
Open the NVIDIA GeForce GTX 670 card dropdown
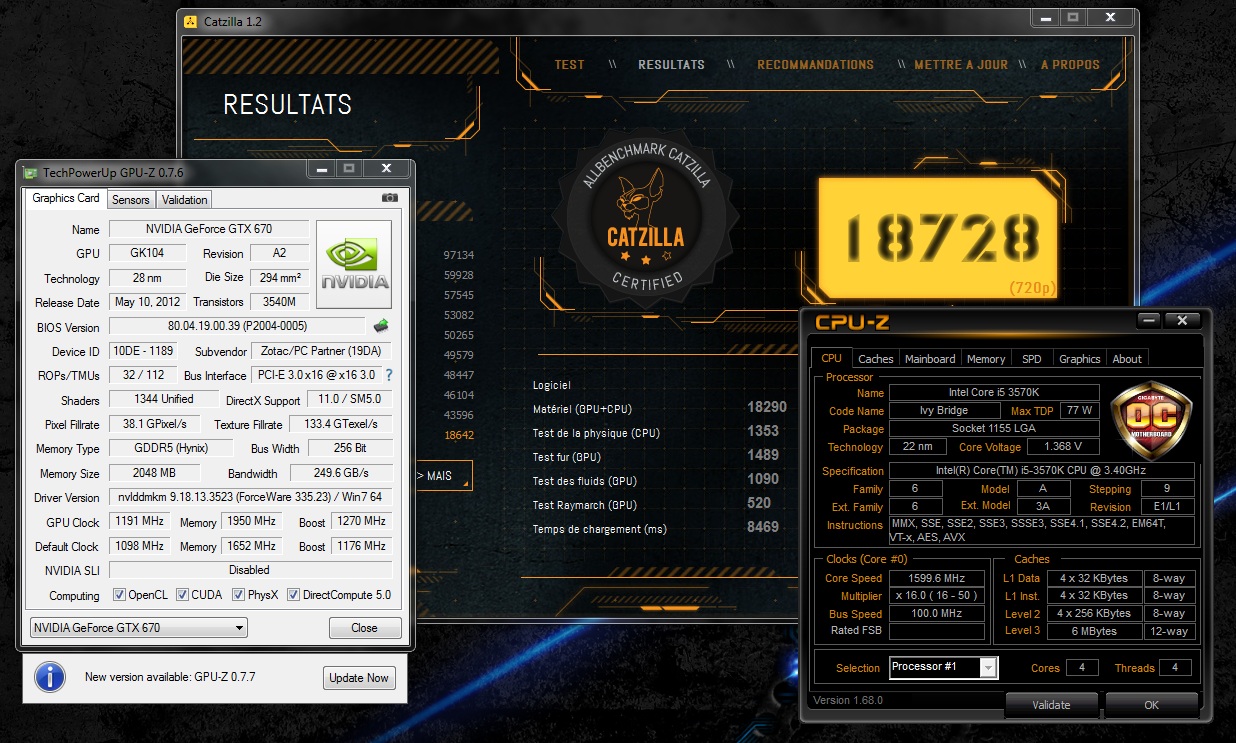pos(138,628)
